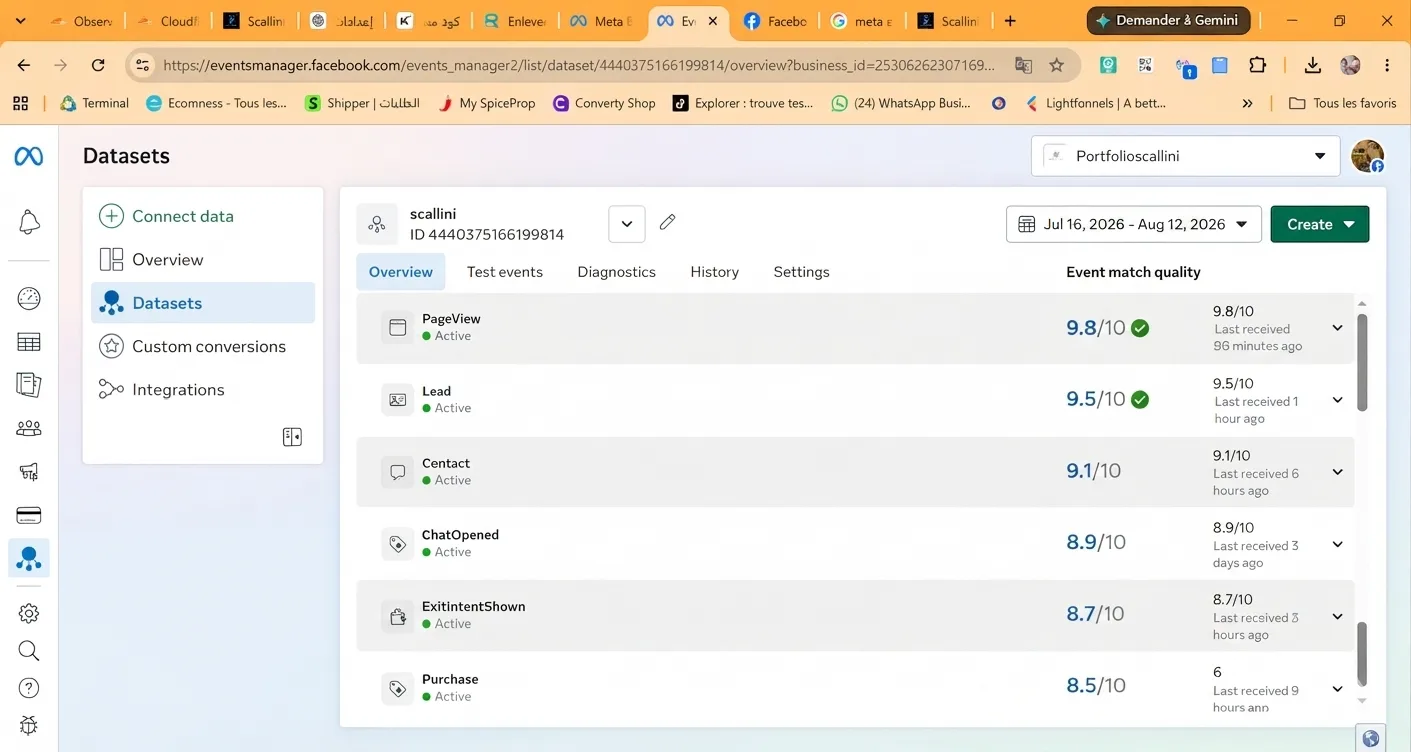Click the collapse sidebar panel icon
Screen dimensions: 1411x752
click(x=292, y=437)
